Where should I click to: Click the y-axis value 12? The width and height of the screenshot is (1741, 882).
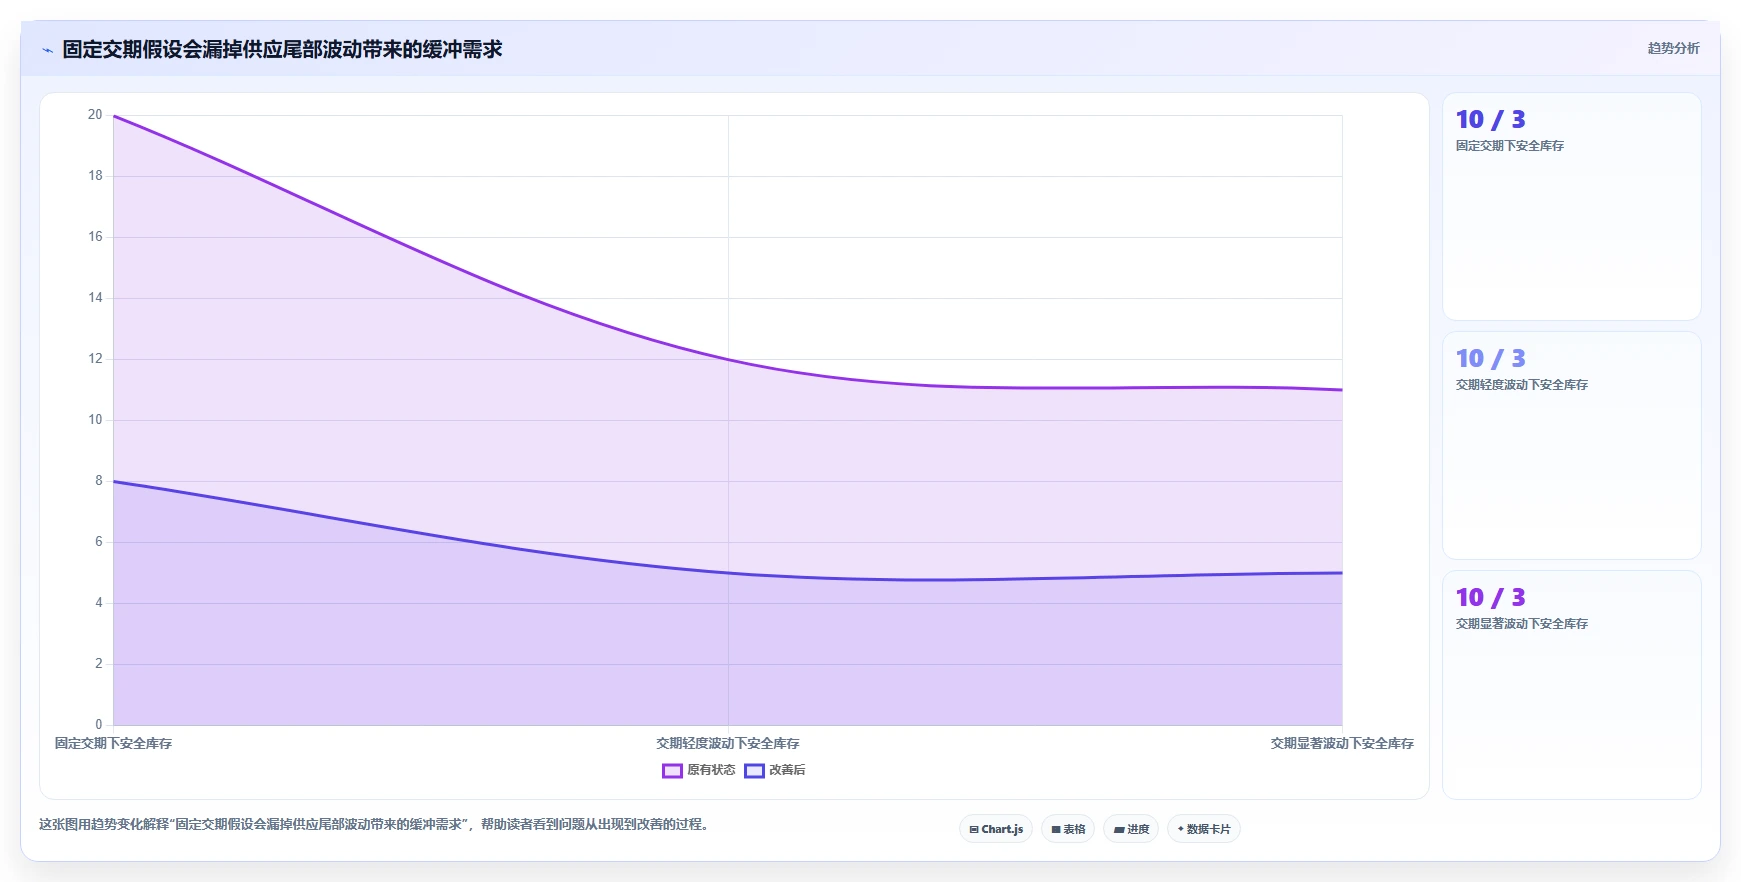[x=95, y=359]
